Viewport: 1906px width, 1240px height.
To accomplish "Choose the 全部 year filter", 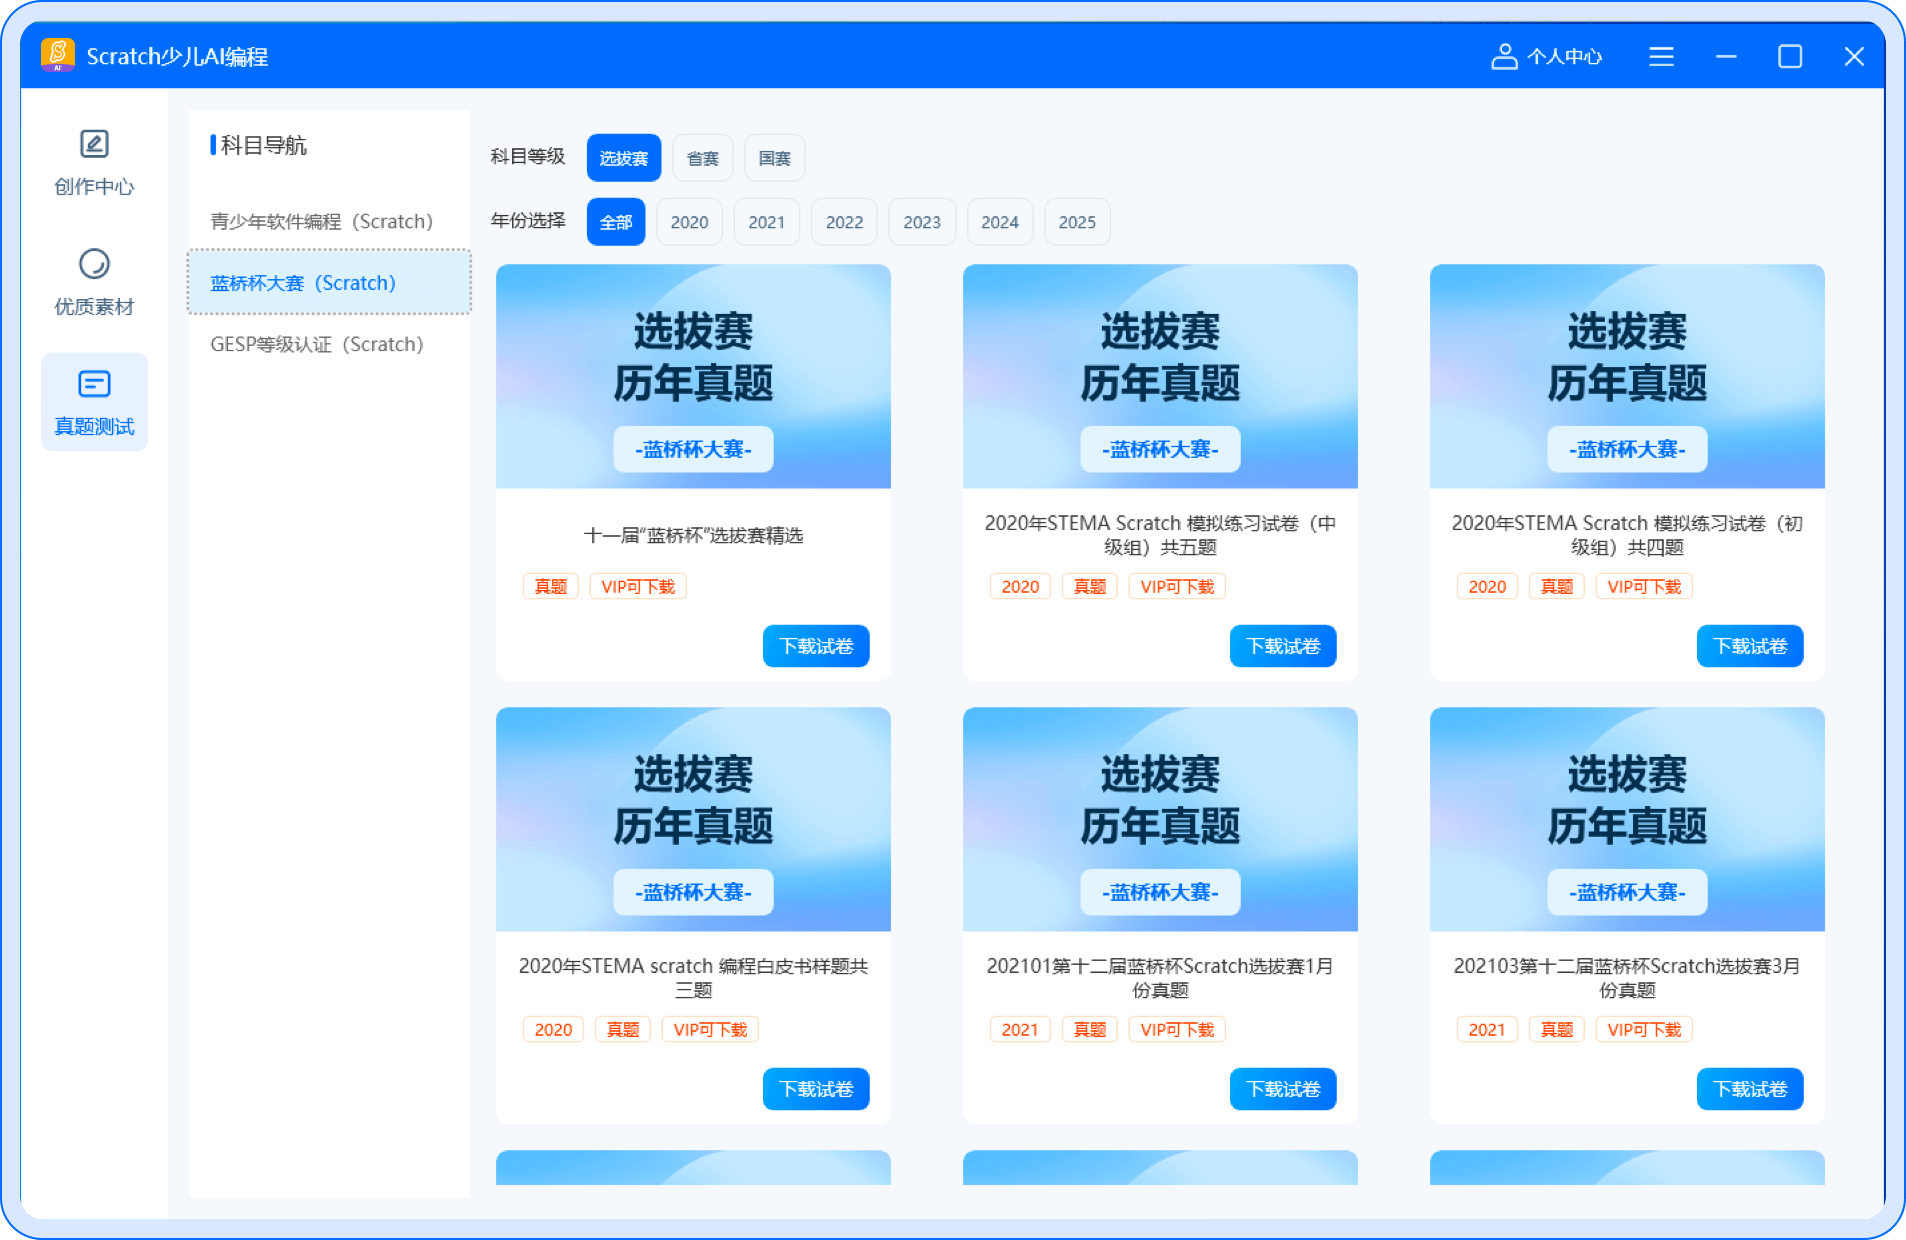I will (616, 222).
